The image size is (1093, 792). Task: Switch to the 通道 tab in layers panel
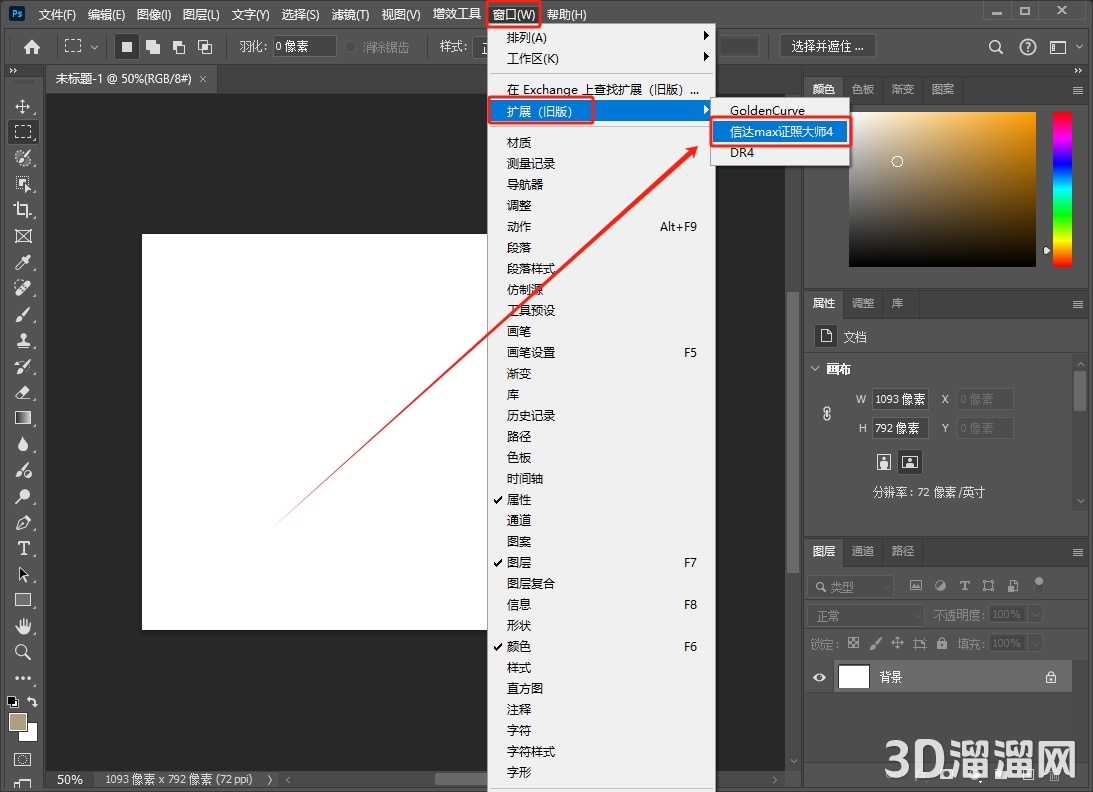[x=862, y=551]
